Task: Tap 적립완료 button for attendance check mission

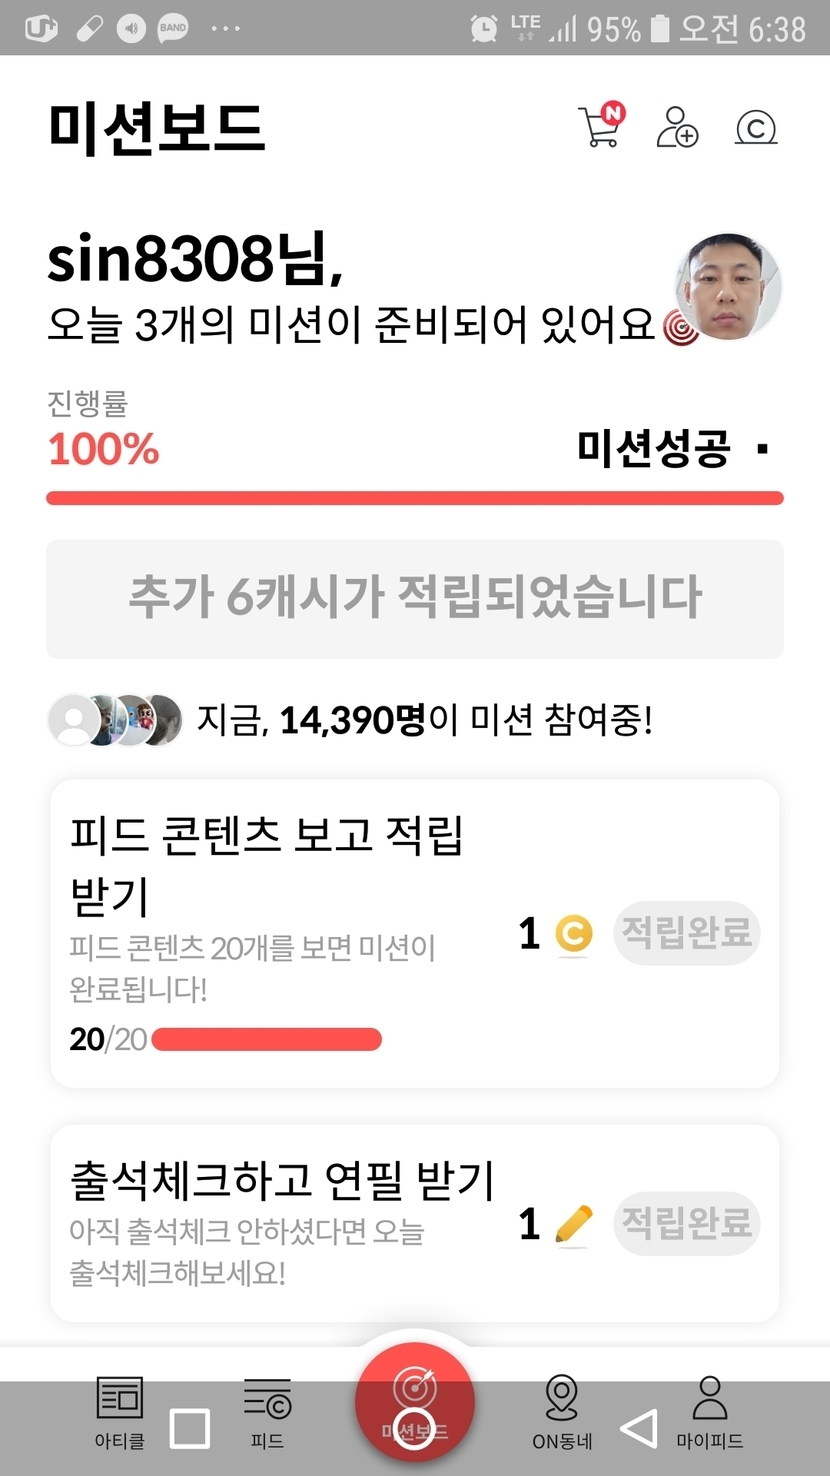Action: (x=686, y=1222)
